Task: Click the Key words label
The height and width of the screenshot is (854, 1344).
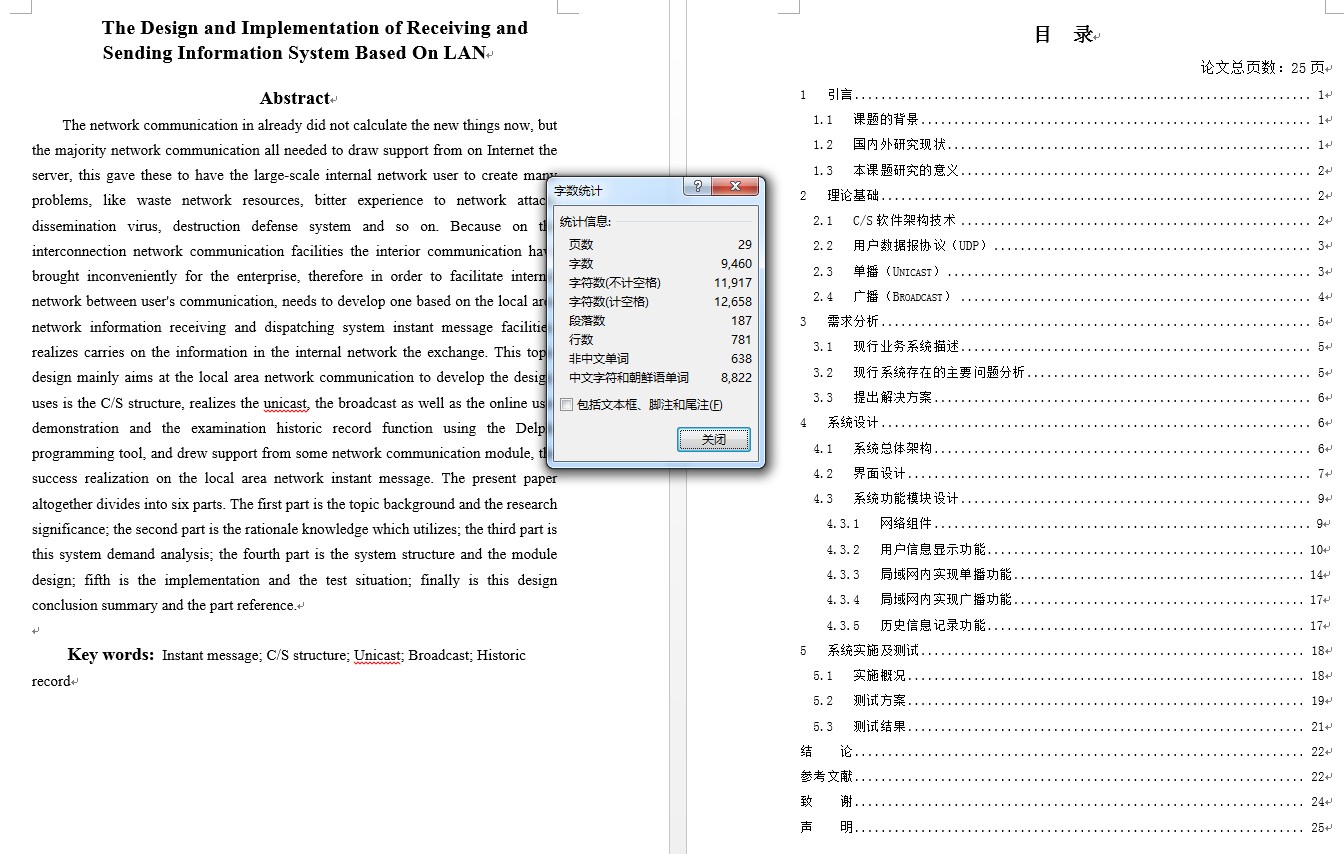Action: point(111,655)
